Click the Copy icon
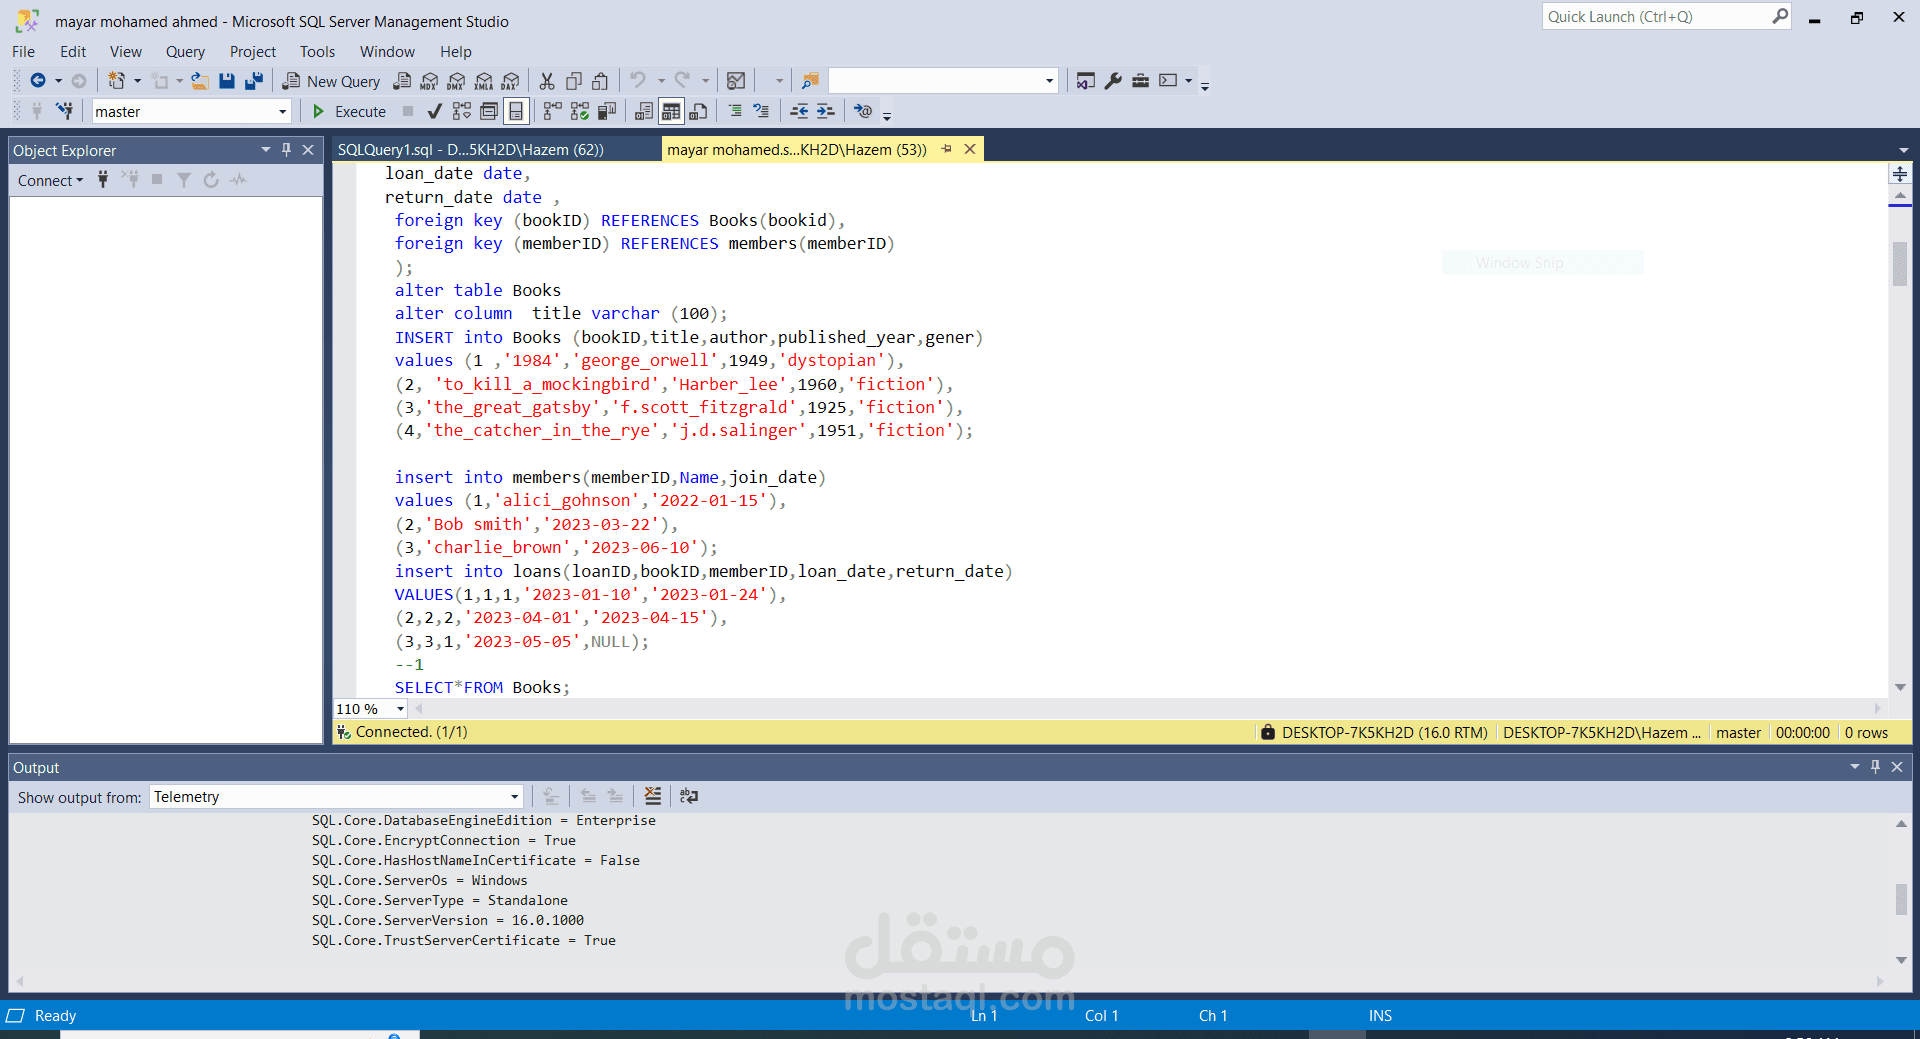 point(574,81)
